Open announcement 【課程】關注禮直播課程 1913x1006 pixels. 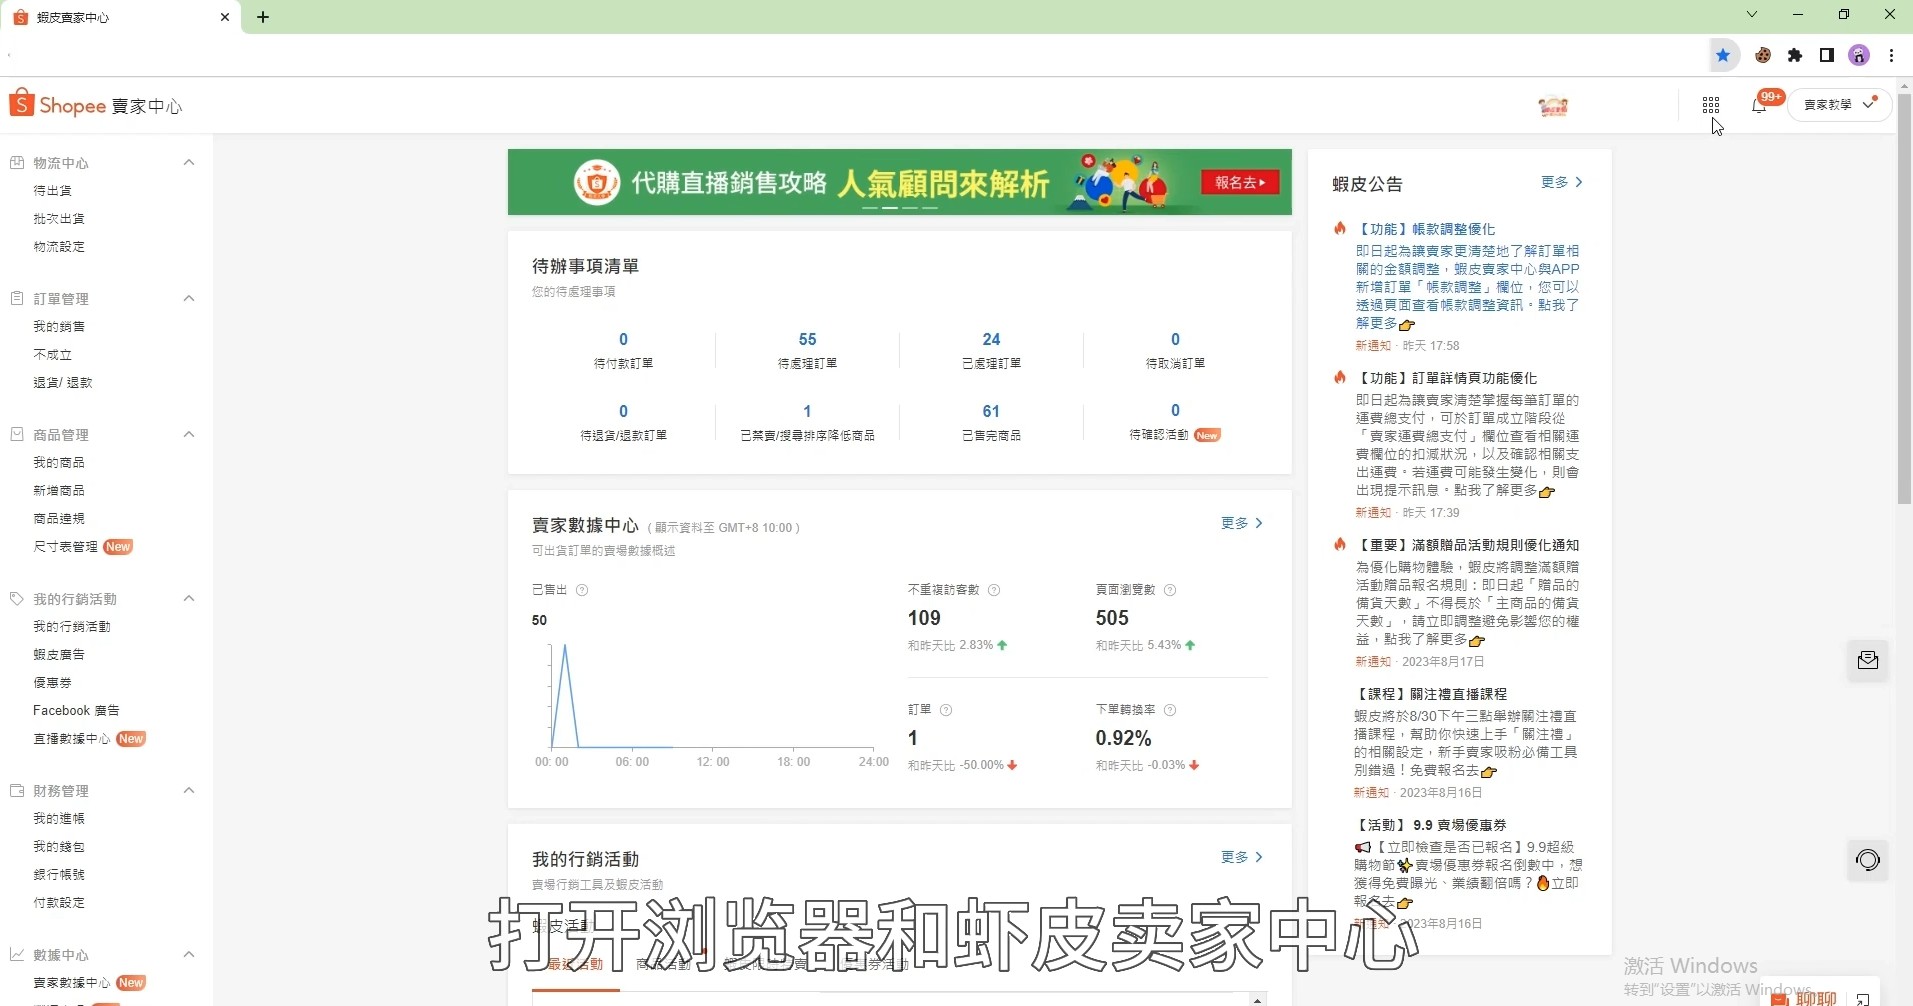(1431, 693)
